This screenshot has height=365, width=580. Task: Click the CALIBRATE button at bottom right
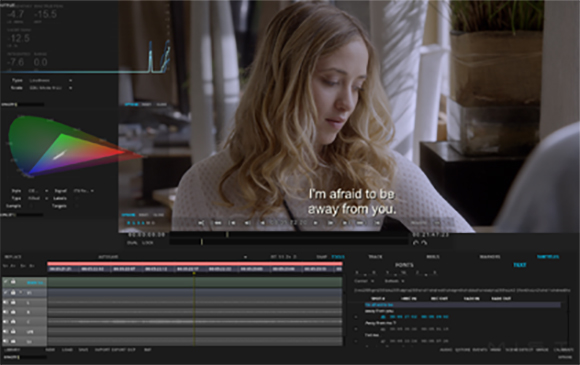pos(563,349)
